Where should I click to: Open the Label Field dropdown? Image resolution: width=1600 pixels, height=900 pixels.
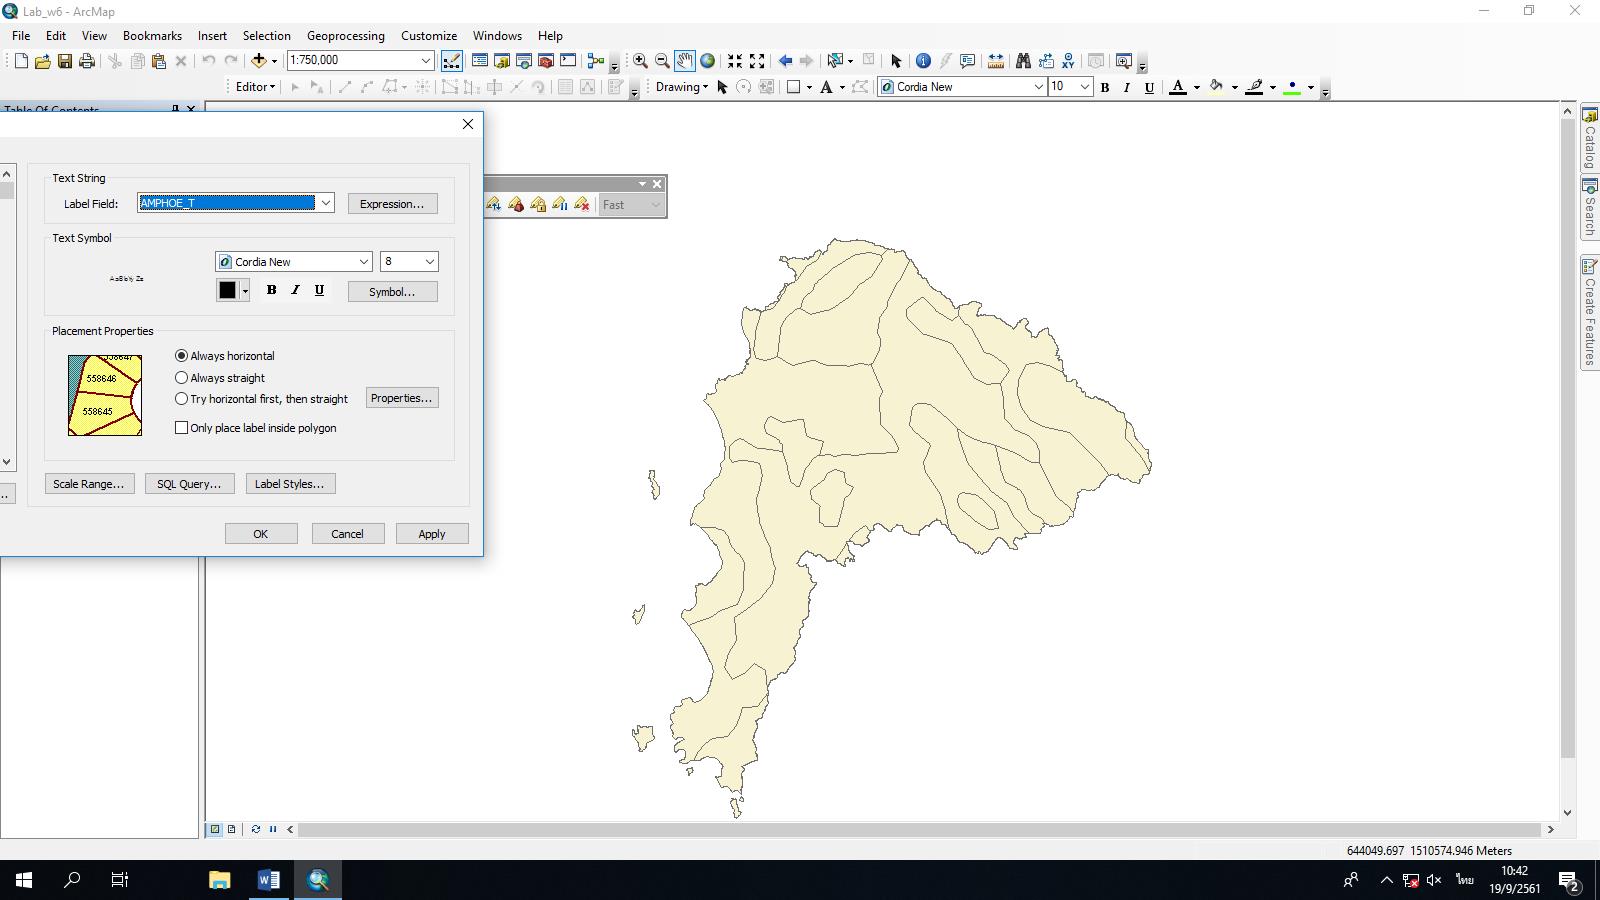tap(325, 203)
